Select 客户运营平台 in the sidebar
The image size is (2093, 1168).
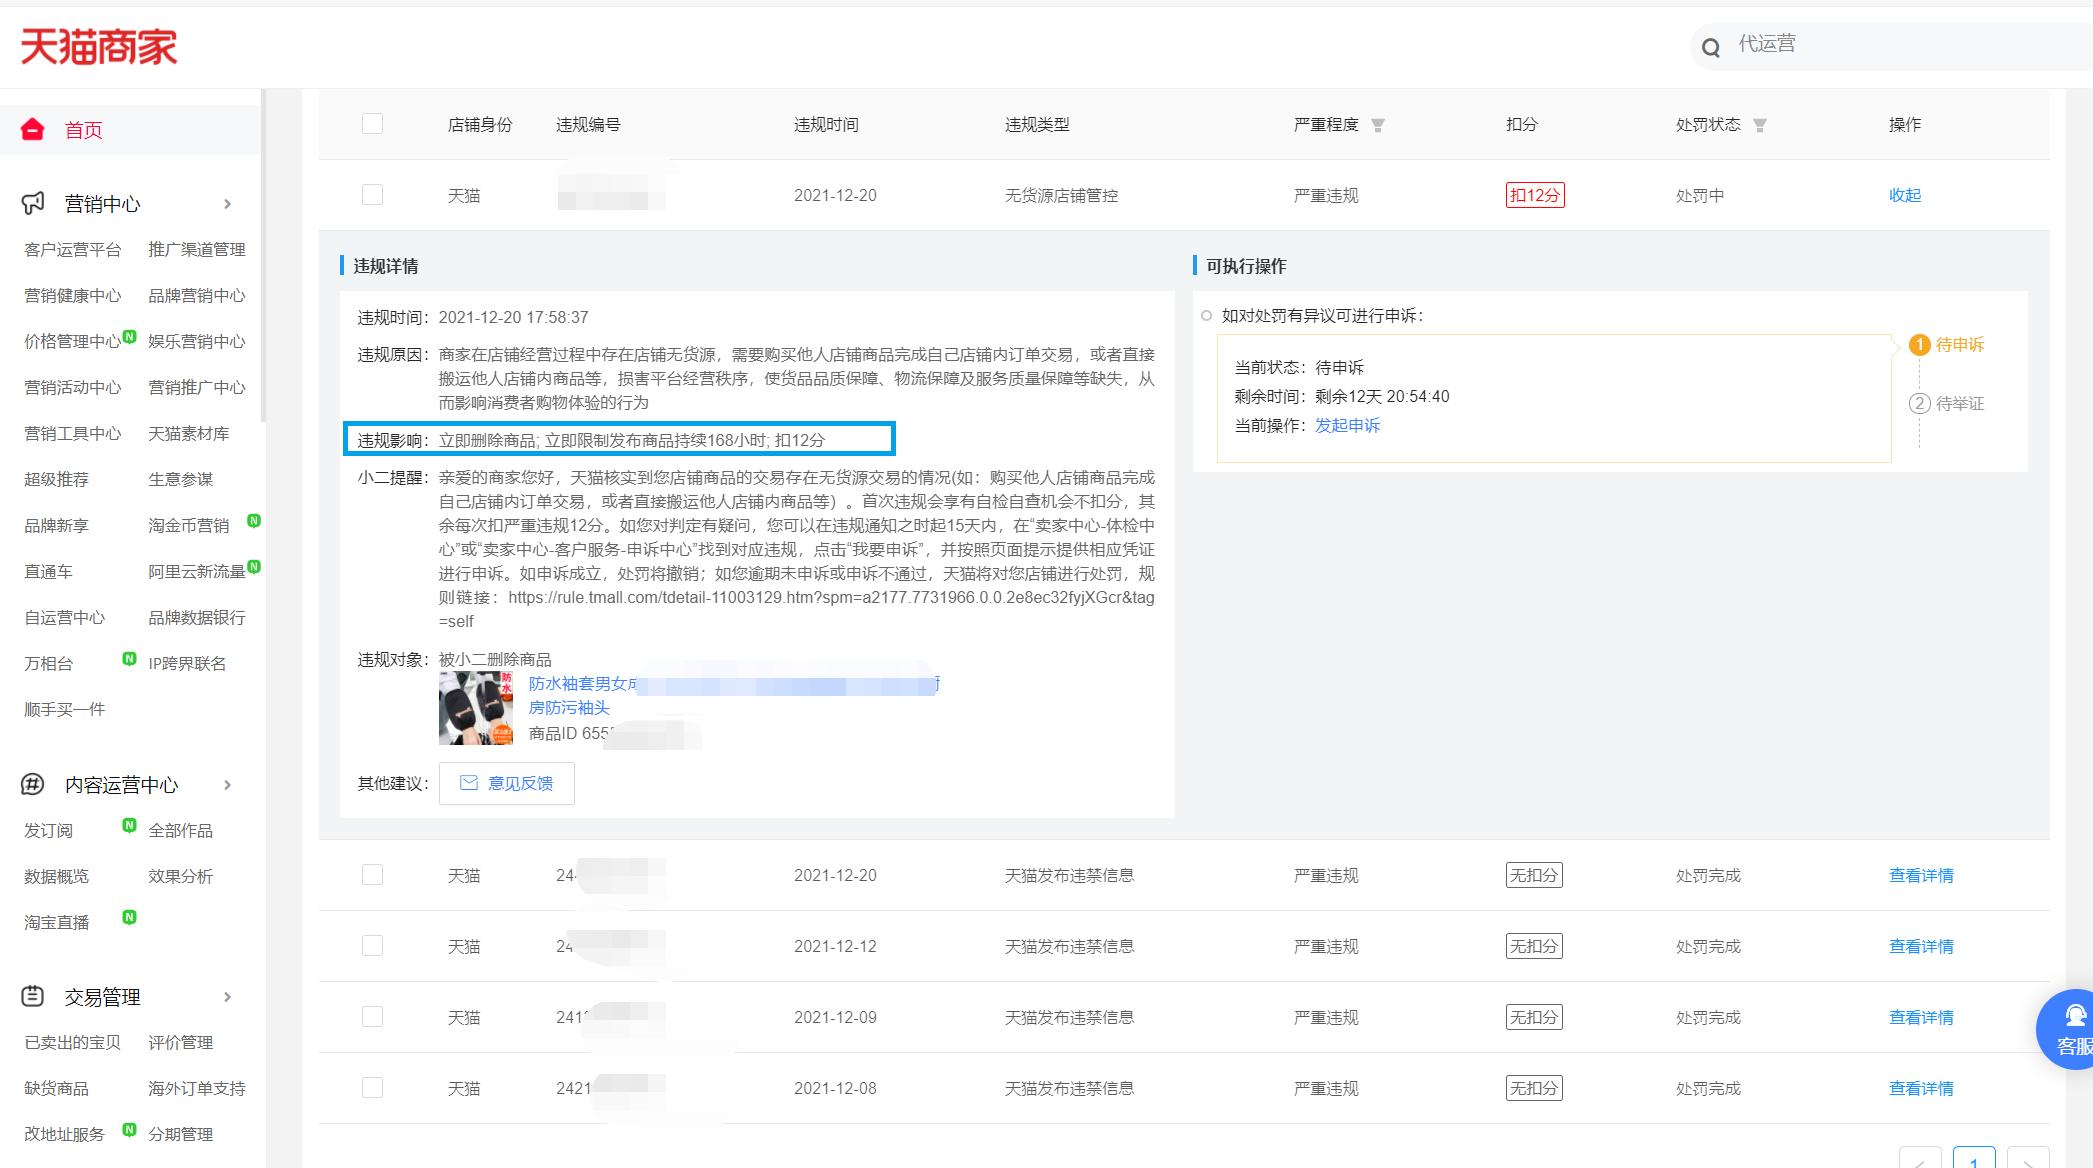point(73,249)
